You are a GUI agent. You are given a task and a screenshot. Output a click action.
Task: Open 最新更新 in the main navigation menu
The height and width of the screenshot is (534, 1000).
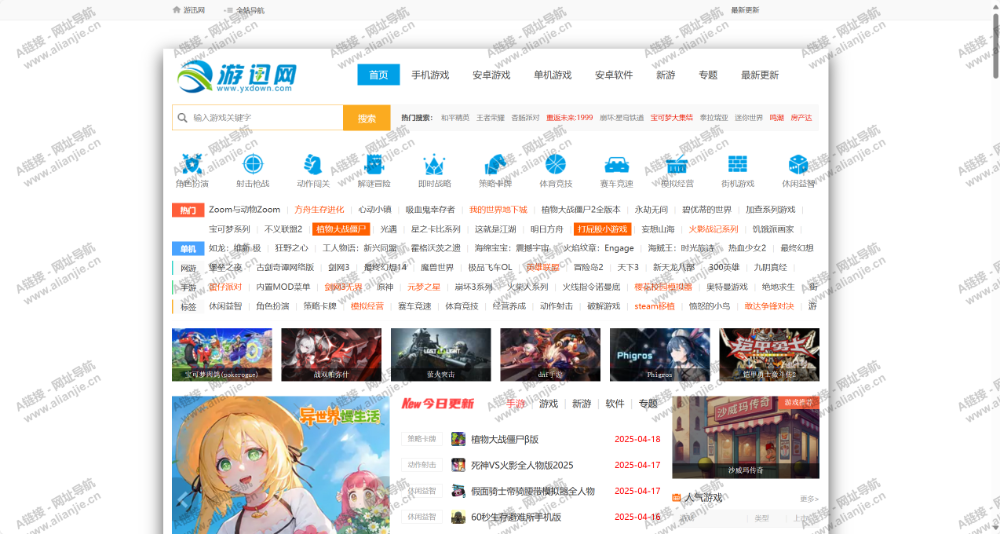pos(760,75)
